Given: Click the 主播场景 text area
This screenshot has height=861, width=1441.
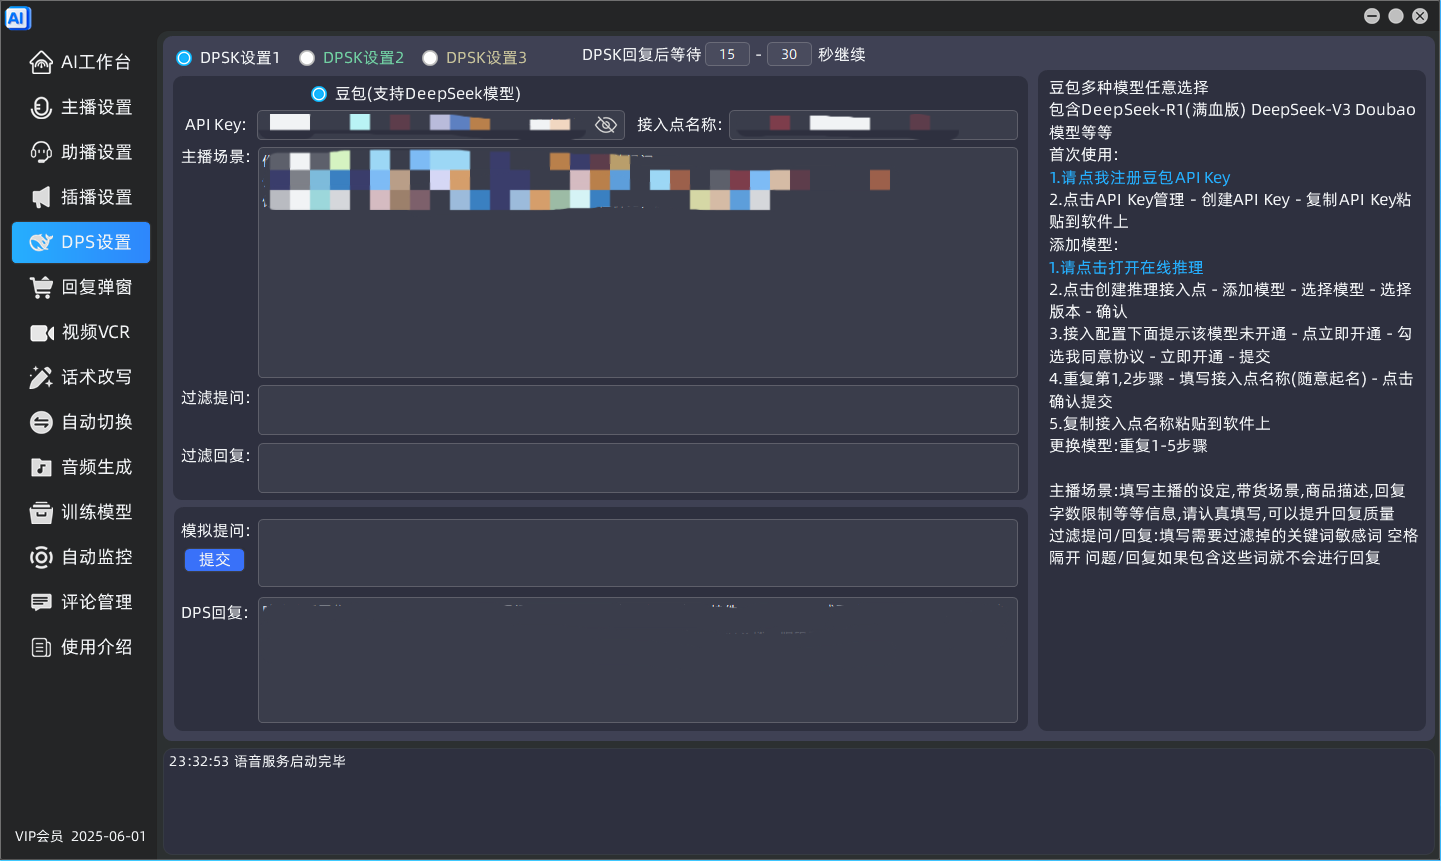Looking at the screenshot, I should 638,262.
